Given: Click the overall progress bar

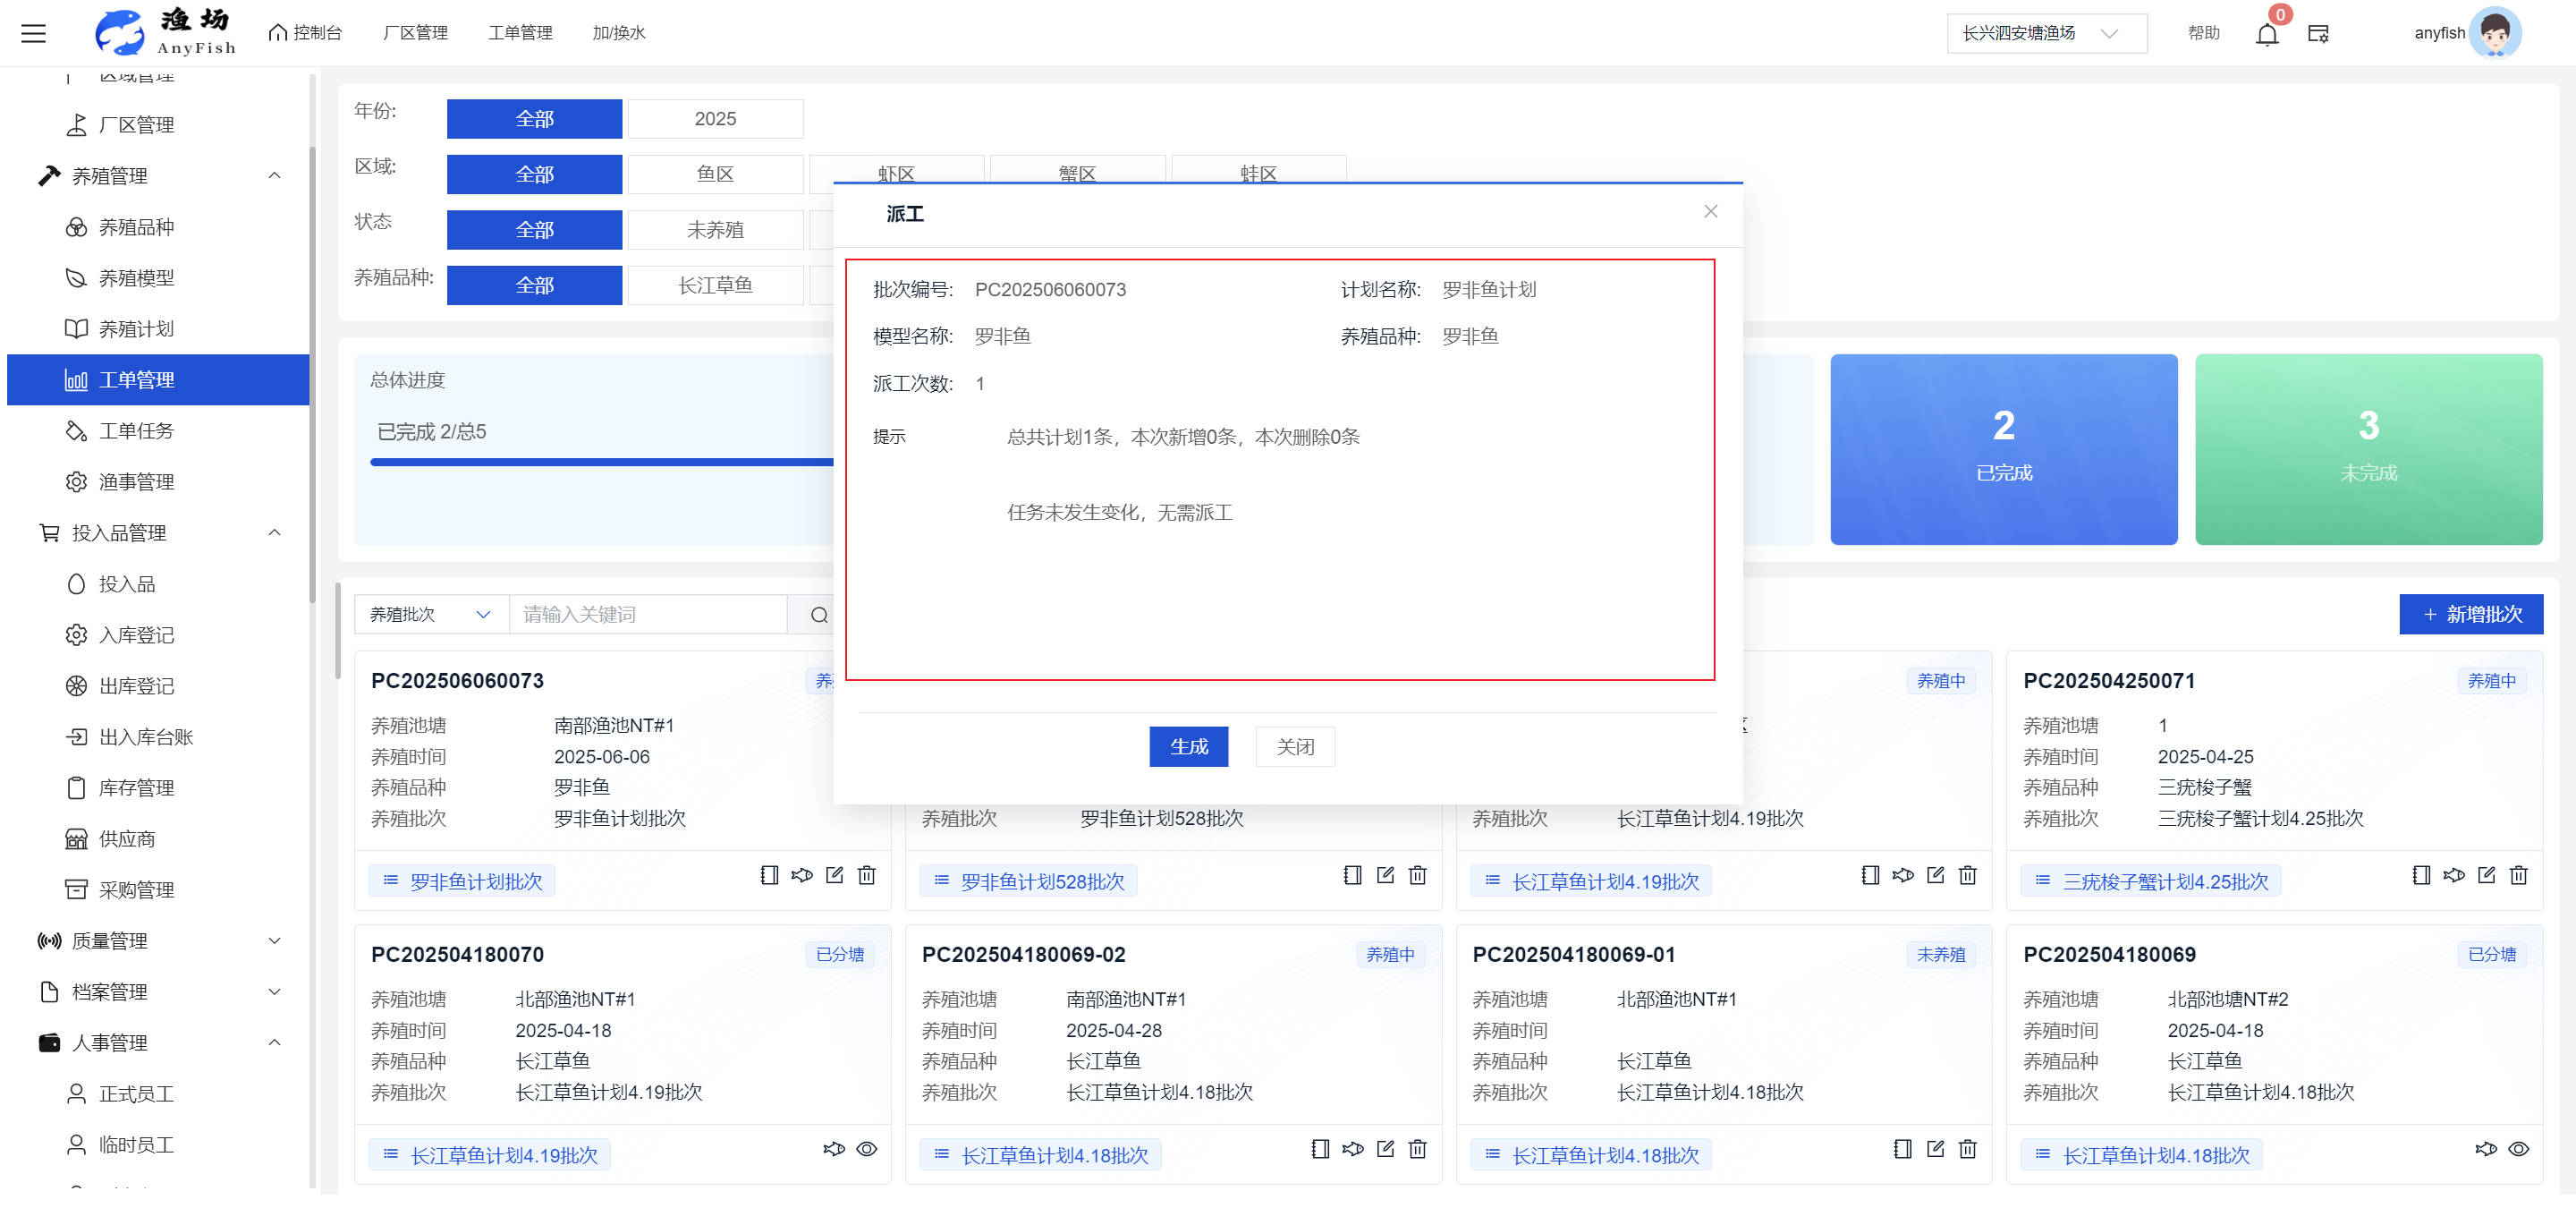Looking at the screenshot, I should point(600,462).
